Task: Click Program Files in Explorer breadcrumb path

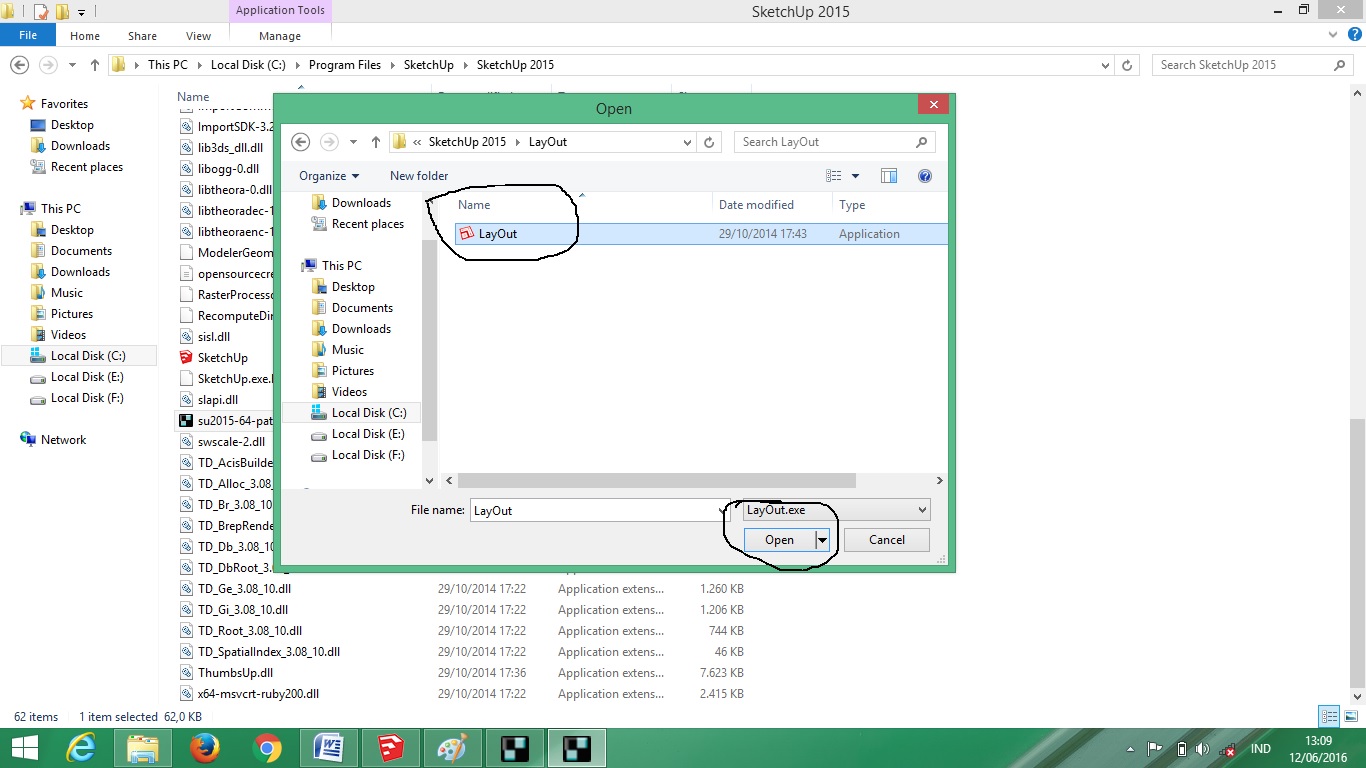Action: point(345,65)
